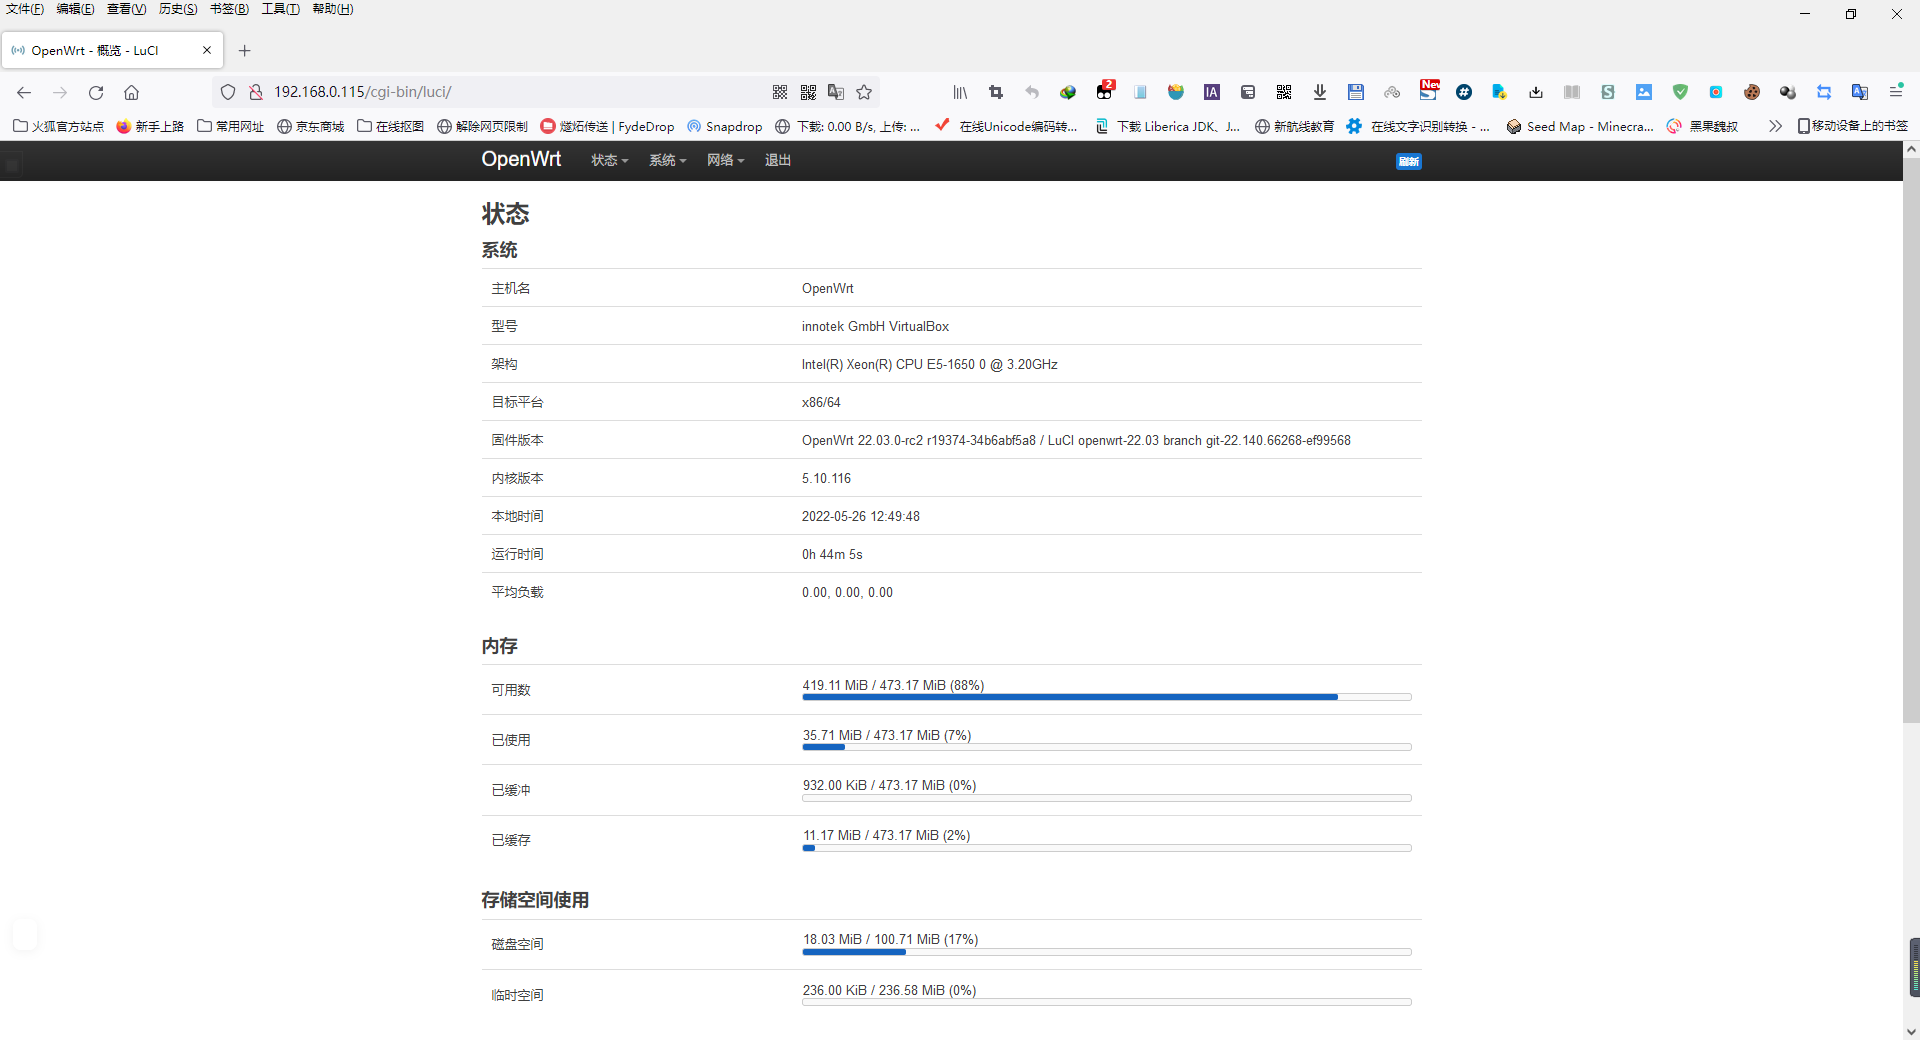Expand the 网络 dropdown in OpenWrt navbar
This screenshot has height=1040, width=1920.
coord(725,160)
